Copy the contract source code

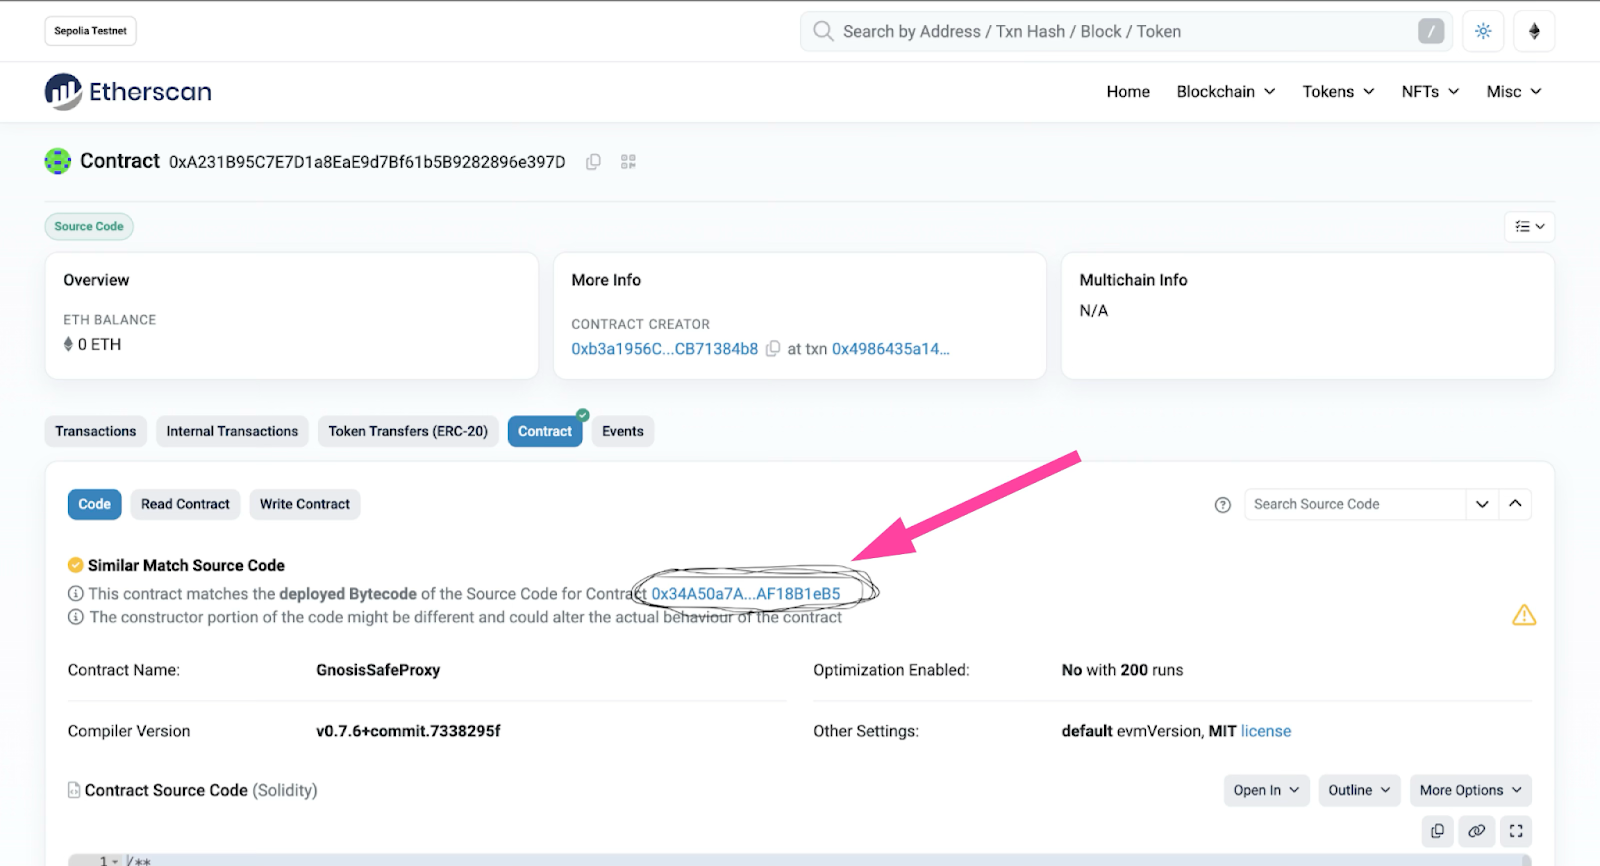(x=1437, y=831)
